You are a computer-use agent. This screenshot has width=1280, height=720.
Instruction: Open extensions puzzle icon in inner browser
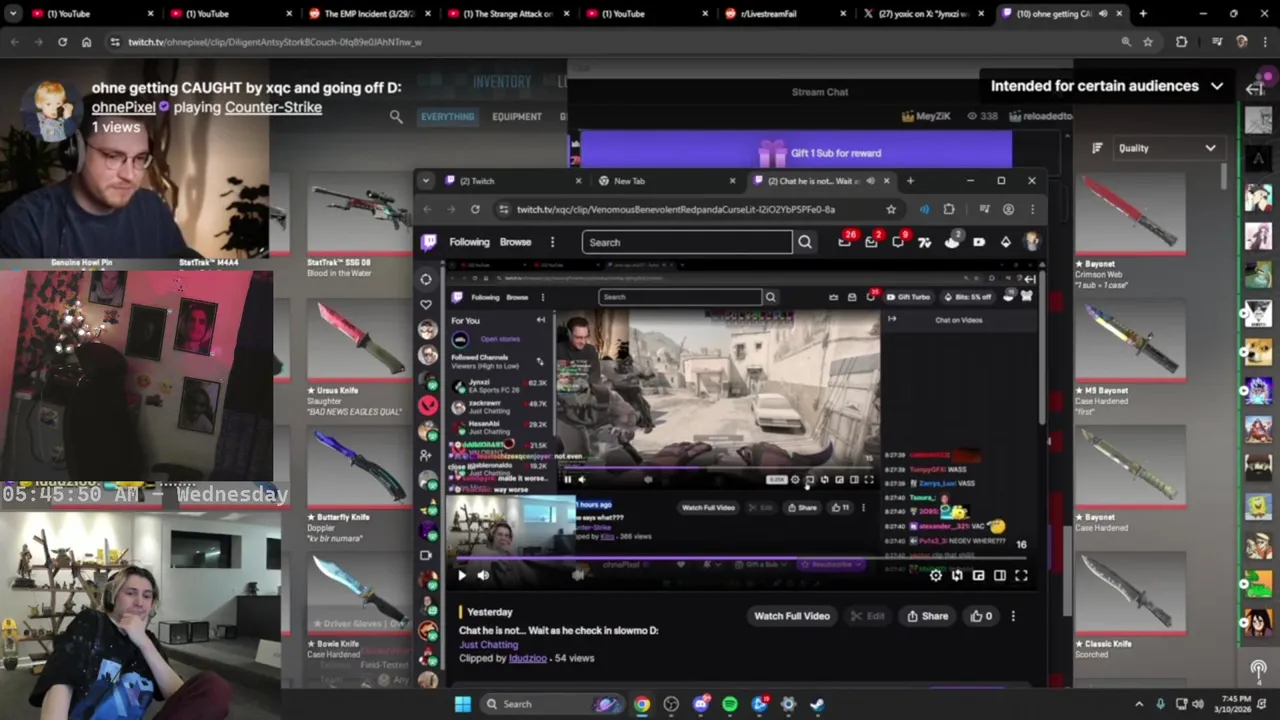point(949,209)
